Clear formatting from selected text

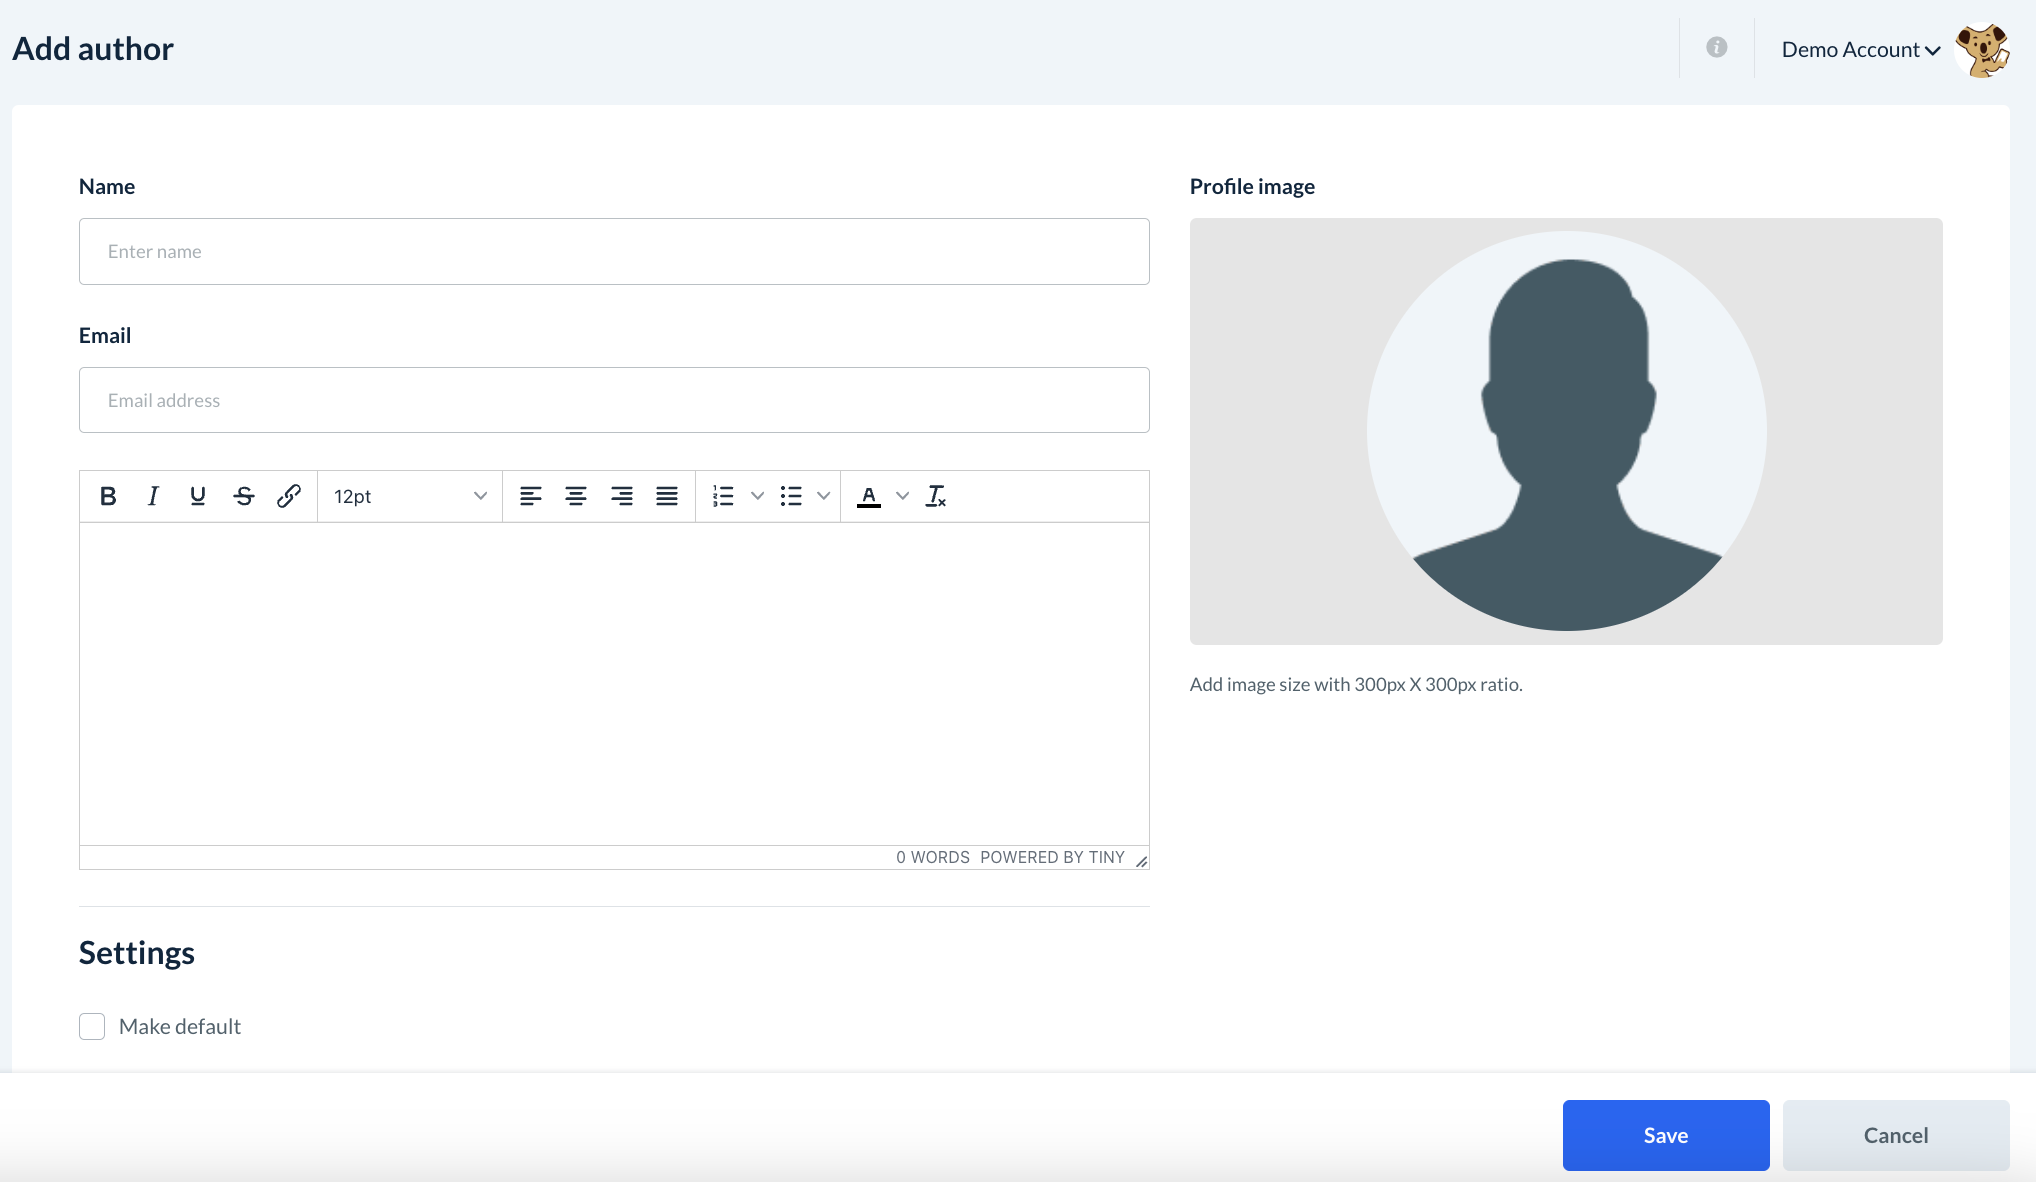[x=936, y=496]
